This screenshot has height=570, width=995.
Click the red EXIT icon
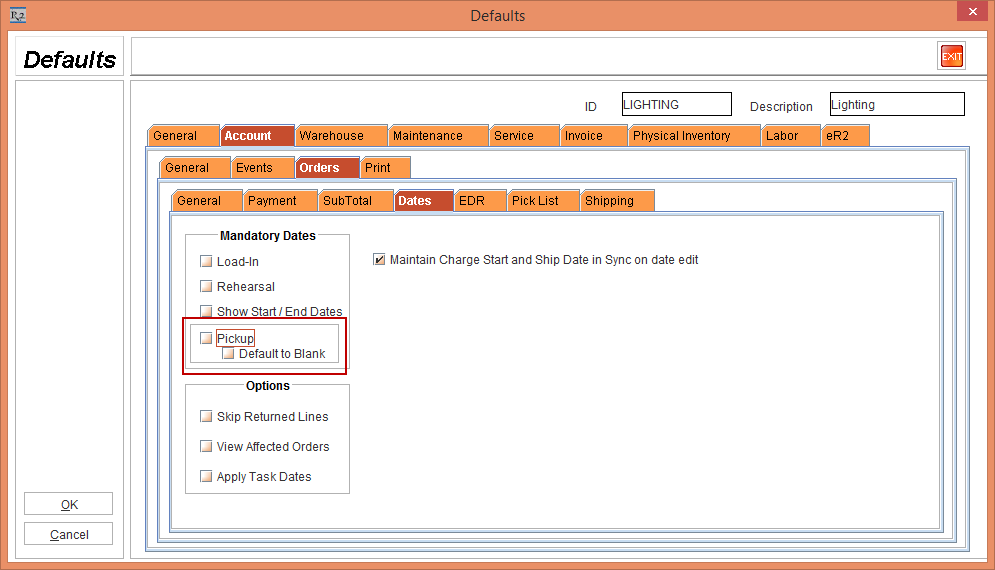click(x=951, y=56)
